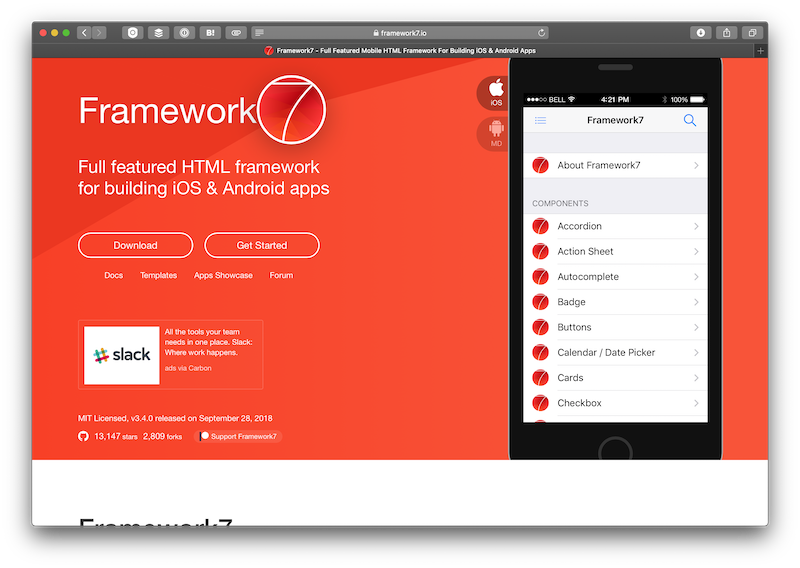Open the Templates link
Viewport: 800px width, 568px height.
click(x=159, y=275)
